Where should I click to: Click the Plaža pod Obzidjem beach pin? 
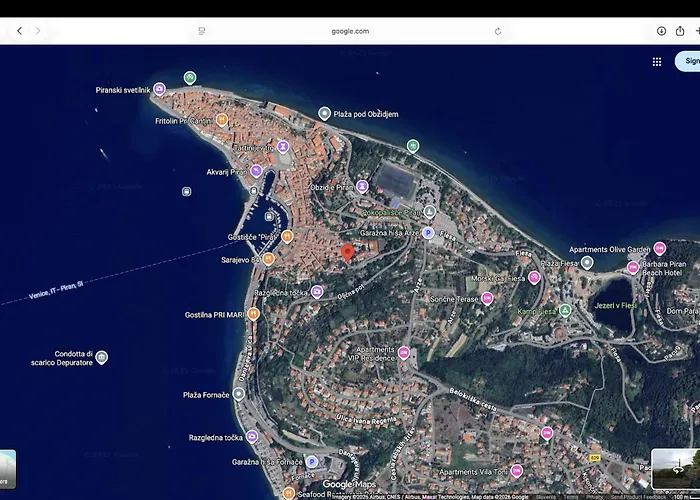[x=324, y=114]
